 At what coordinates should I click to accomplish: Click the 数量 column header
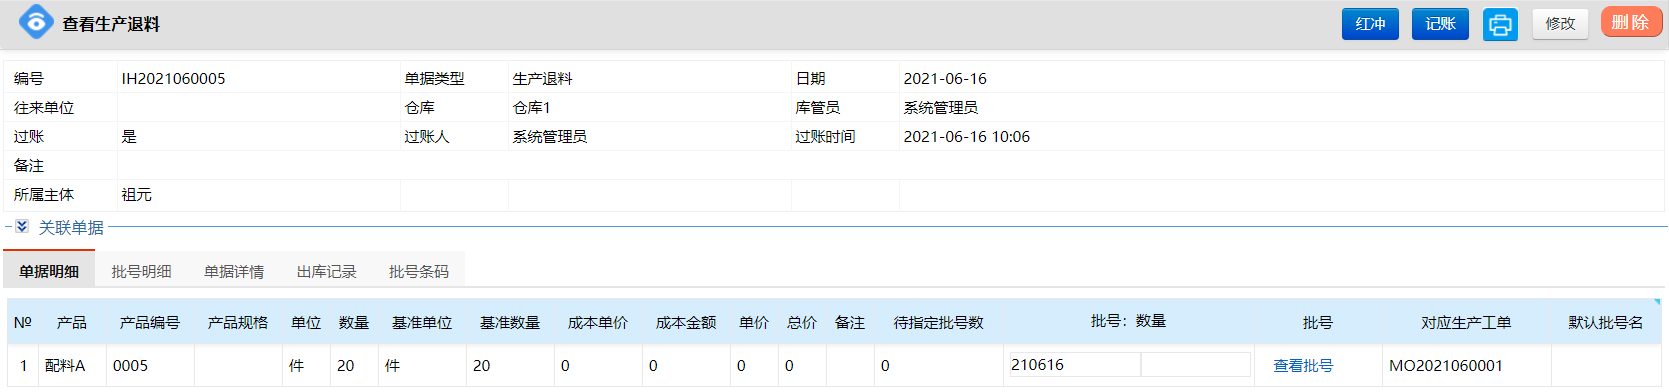pyautogui.click(x=354, y=323)
